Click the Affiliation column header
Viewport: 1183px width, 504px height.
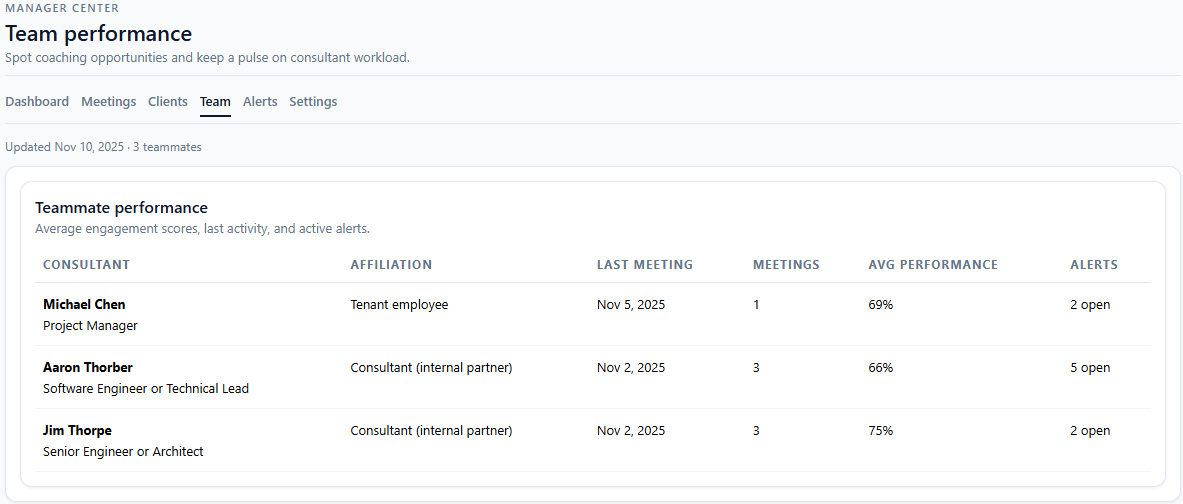tap(391, 265)
